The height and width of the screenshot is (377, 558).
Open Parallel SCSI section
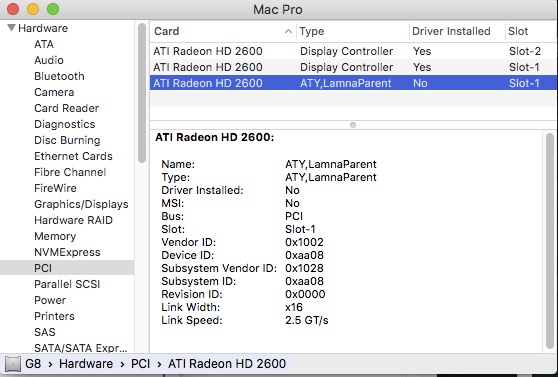(x=67, y=284)
